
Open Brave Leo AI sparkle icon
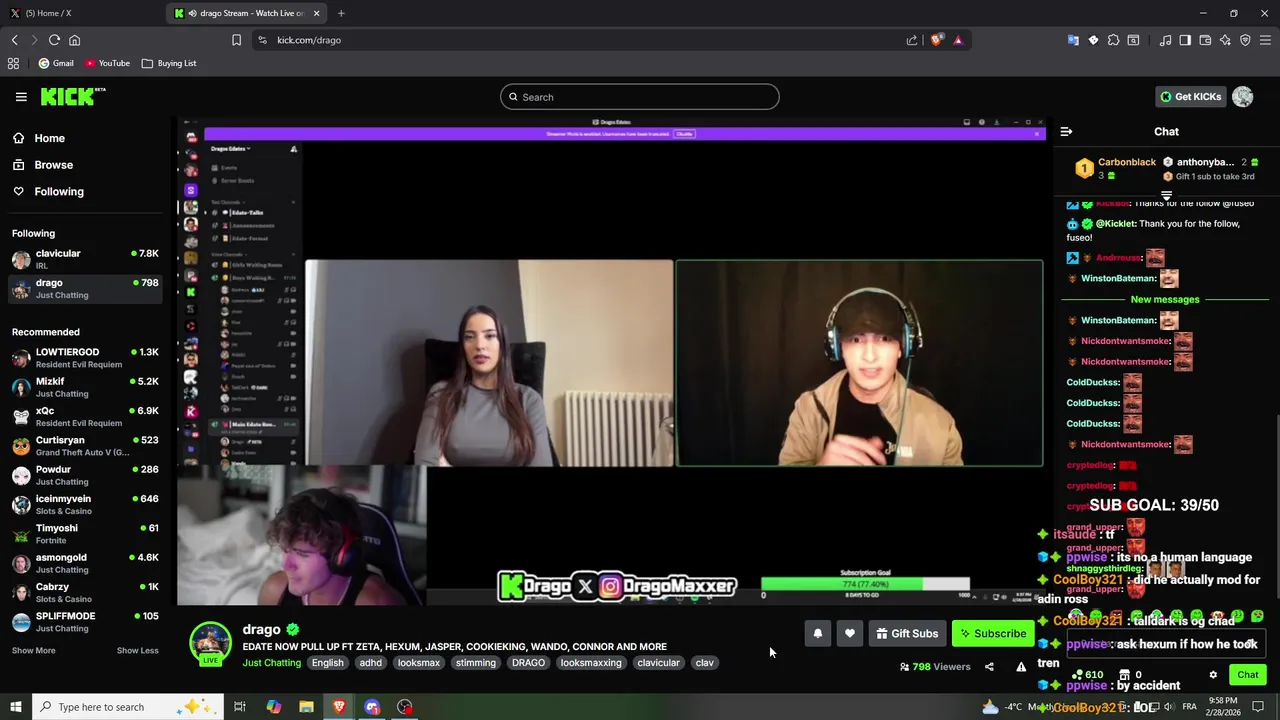pos(1225,40)
